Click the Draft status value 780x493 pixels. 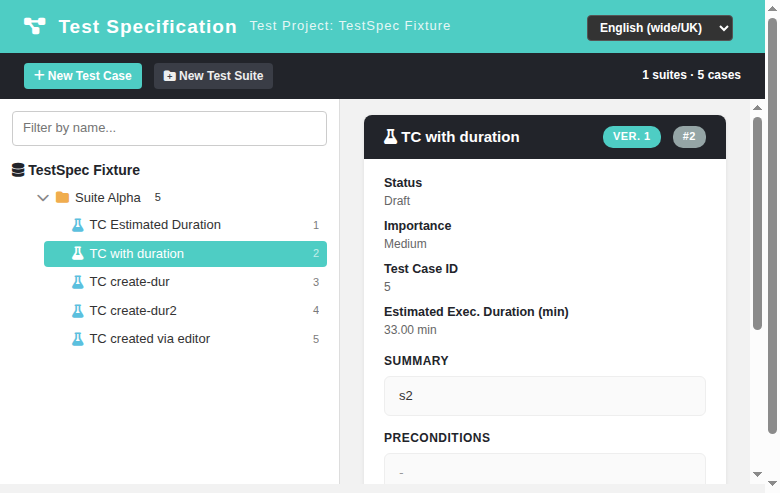click(397, 201)
